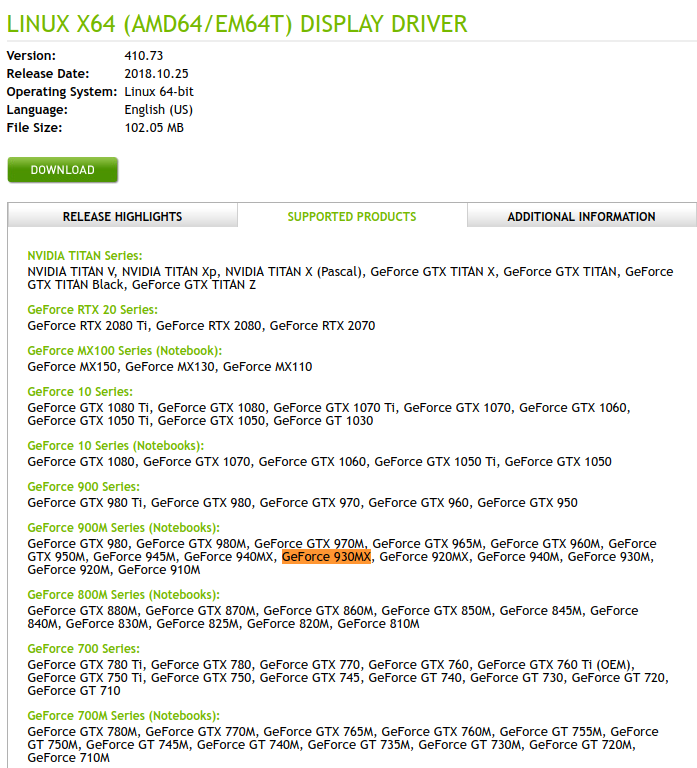Screen dimensions: 697x768
Task: Click the Linux 64-bit operating system value
Action: pyautogui.click(x=159, y=92)
